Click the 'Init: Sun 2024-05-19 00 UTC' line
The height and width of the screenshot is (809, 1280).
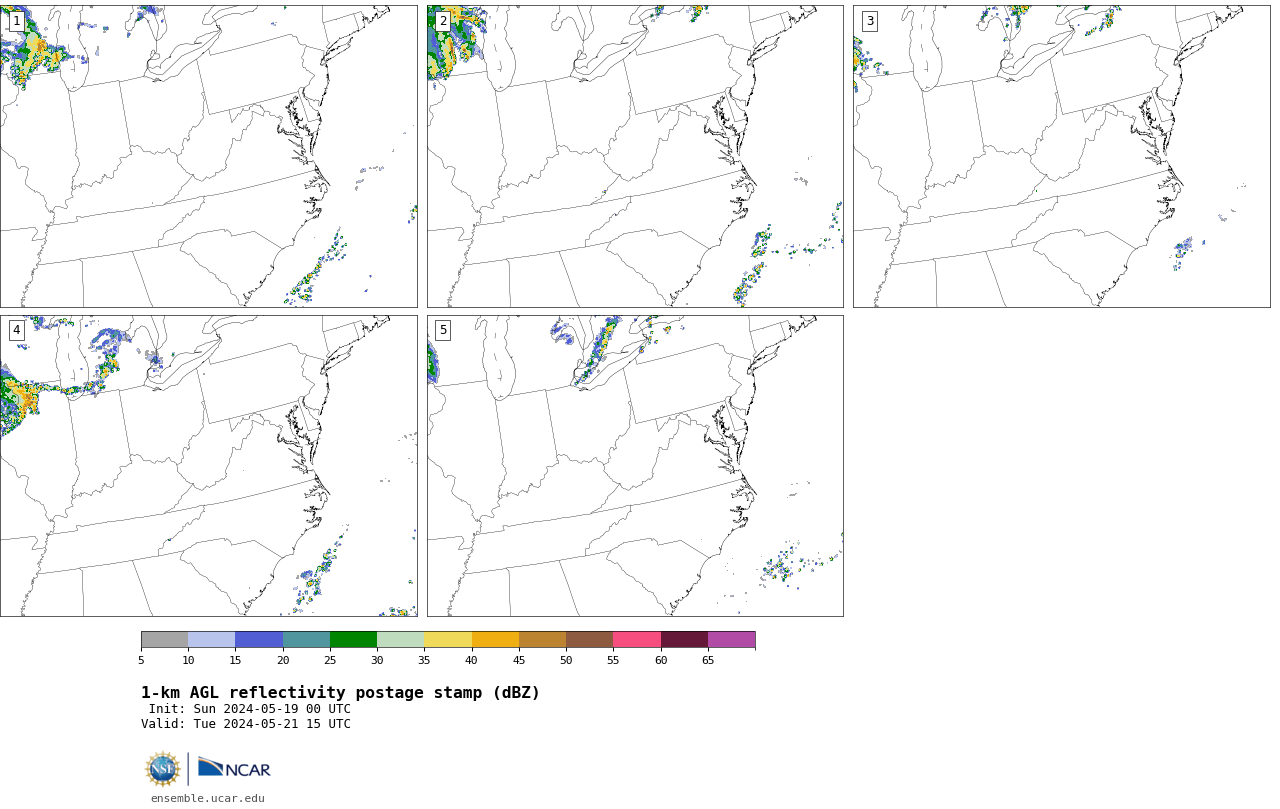(x=250, y=709)
